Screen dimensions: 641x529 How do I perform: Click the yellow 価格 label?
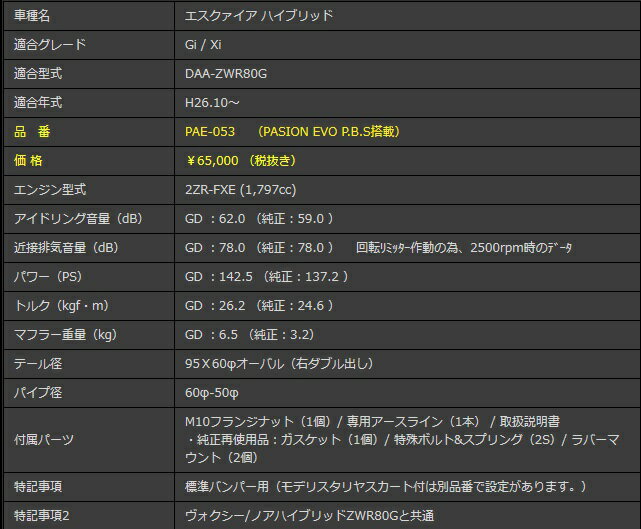37,160
